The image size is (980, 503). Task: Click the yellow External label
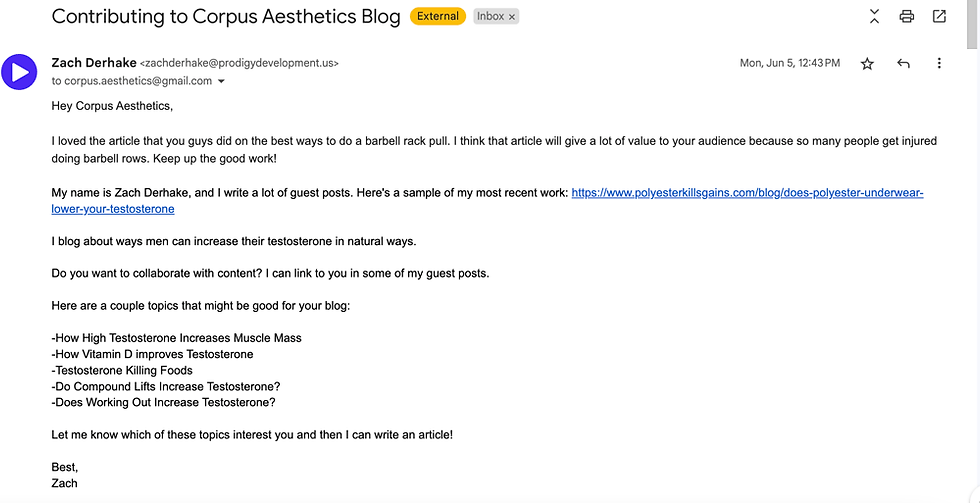tap(438, 17)
